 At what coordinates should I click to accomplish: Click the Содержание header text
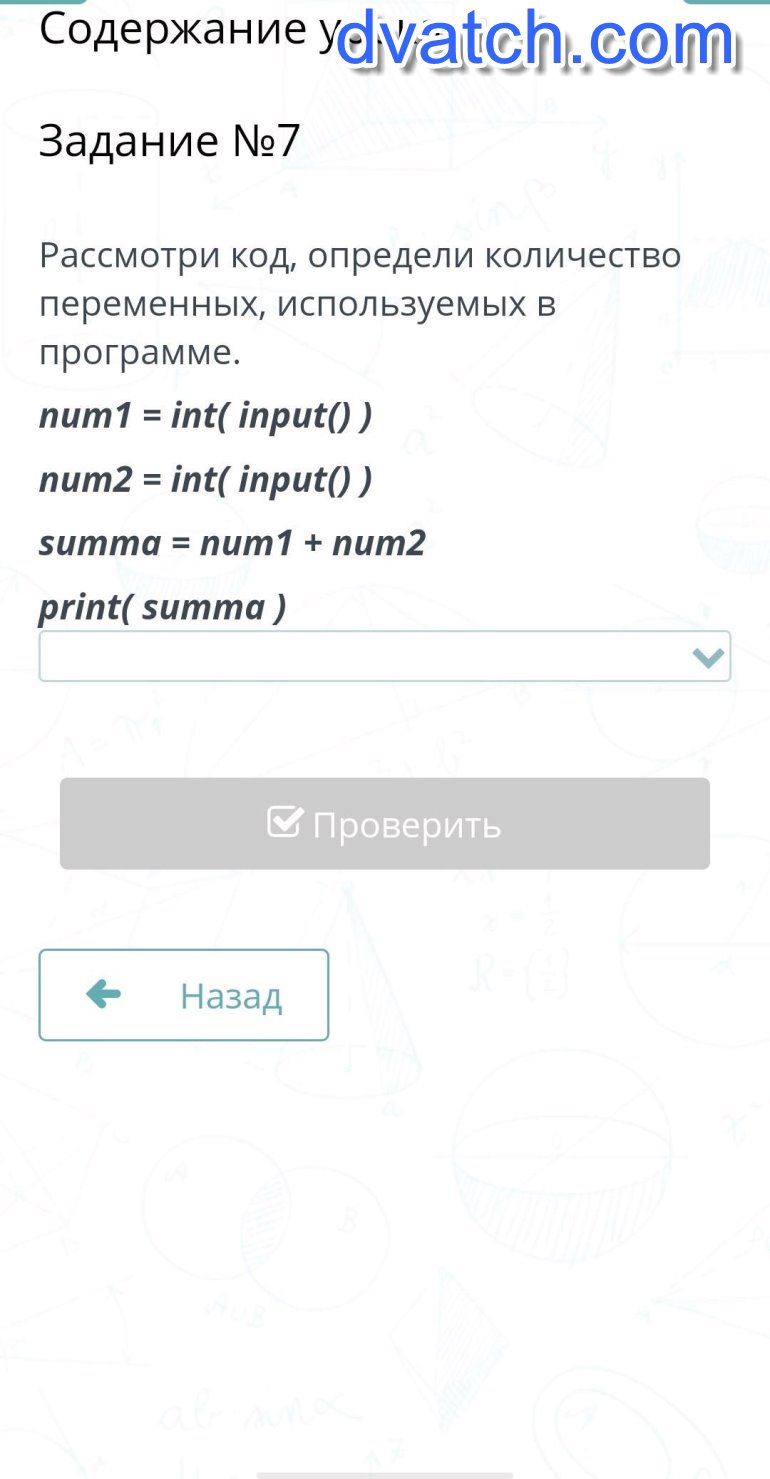[170, 30]
